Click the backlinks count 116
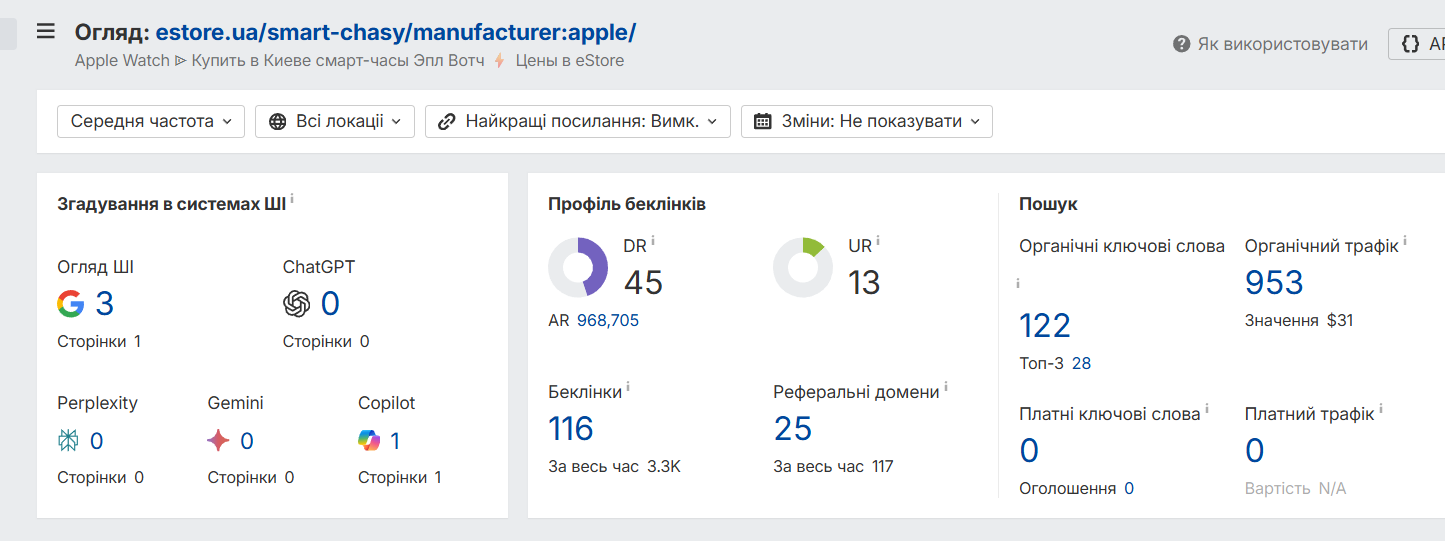The image size is (1445, 541). point(571,429)
